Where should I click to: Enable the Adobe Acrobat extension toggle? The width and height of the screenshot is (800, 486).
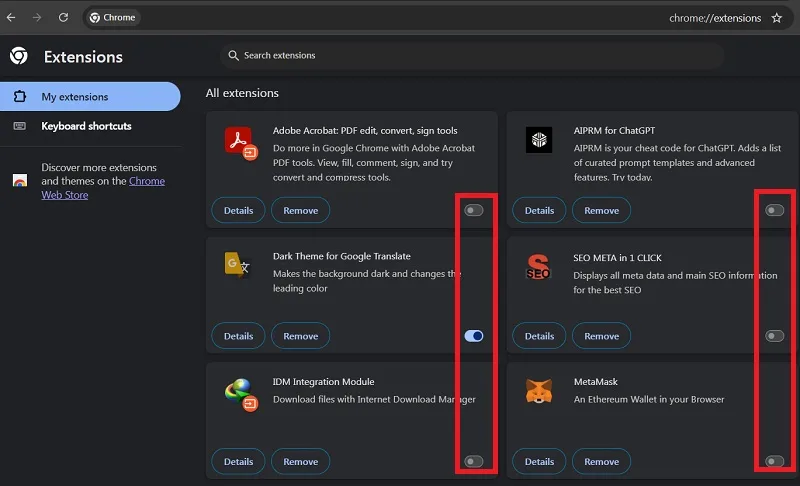tap(473, 210)
